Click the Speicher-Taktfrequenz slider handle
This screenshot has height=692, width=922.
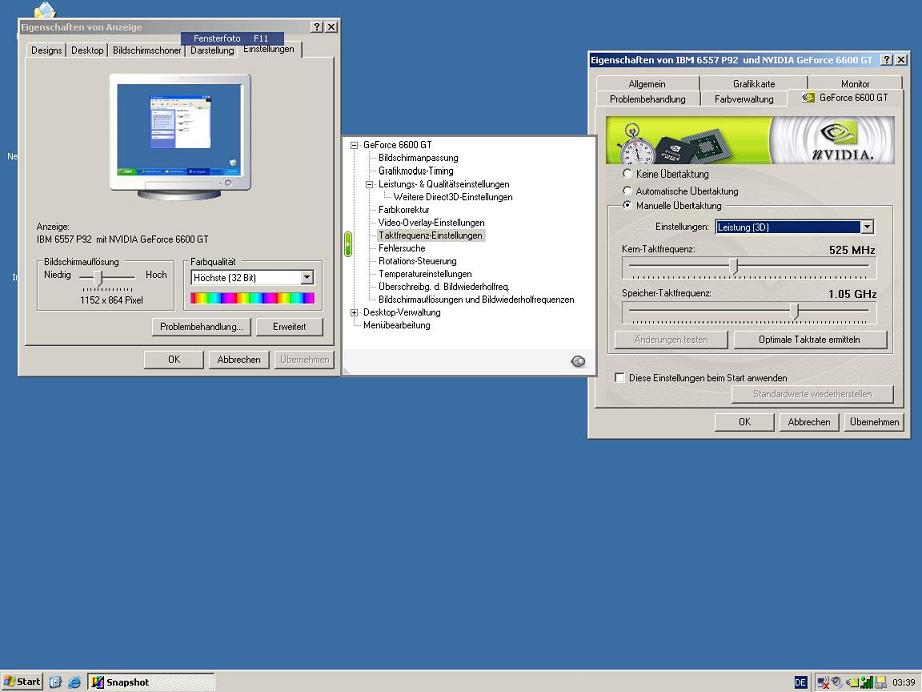click(796, 311)
